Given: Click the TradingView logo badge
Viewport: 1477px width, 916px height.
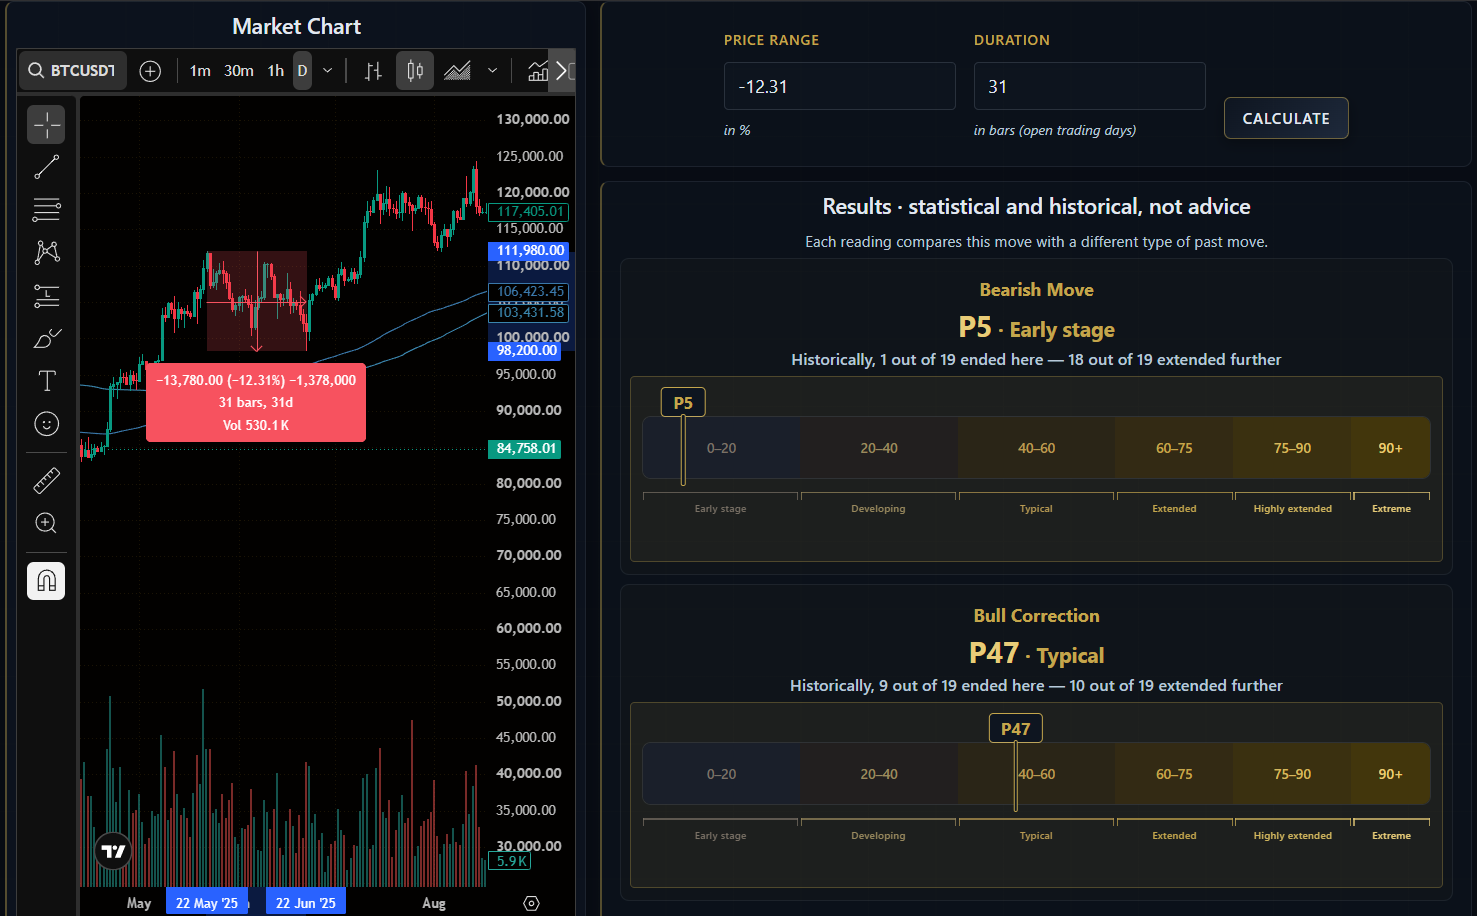Looking at the screenshot, I should tap(113, 851).
